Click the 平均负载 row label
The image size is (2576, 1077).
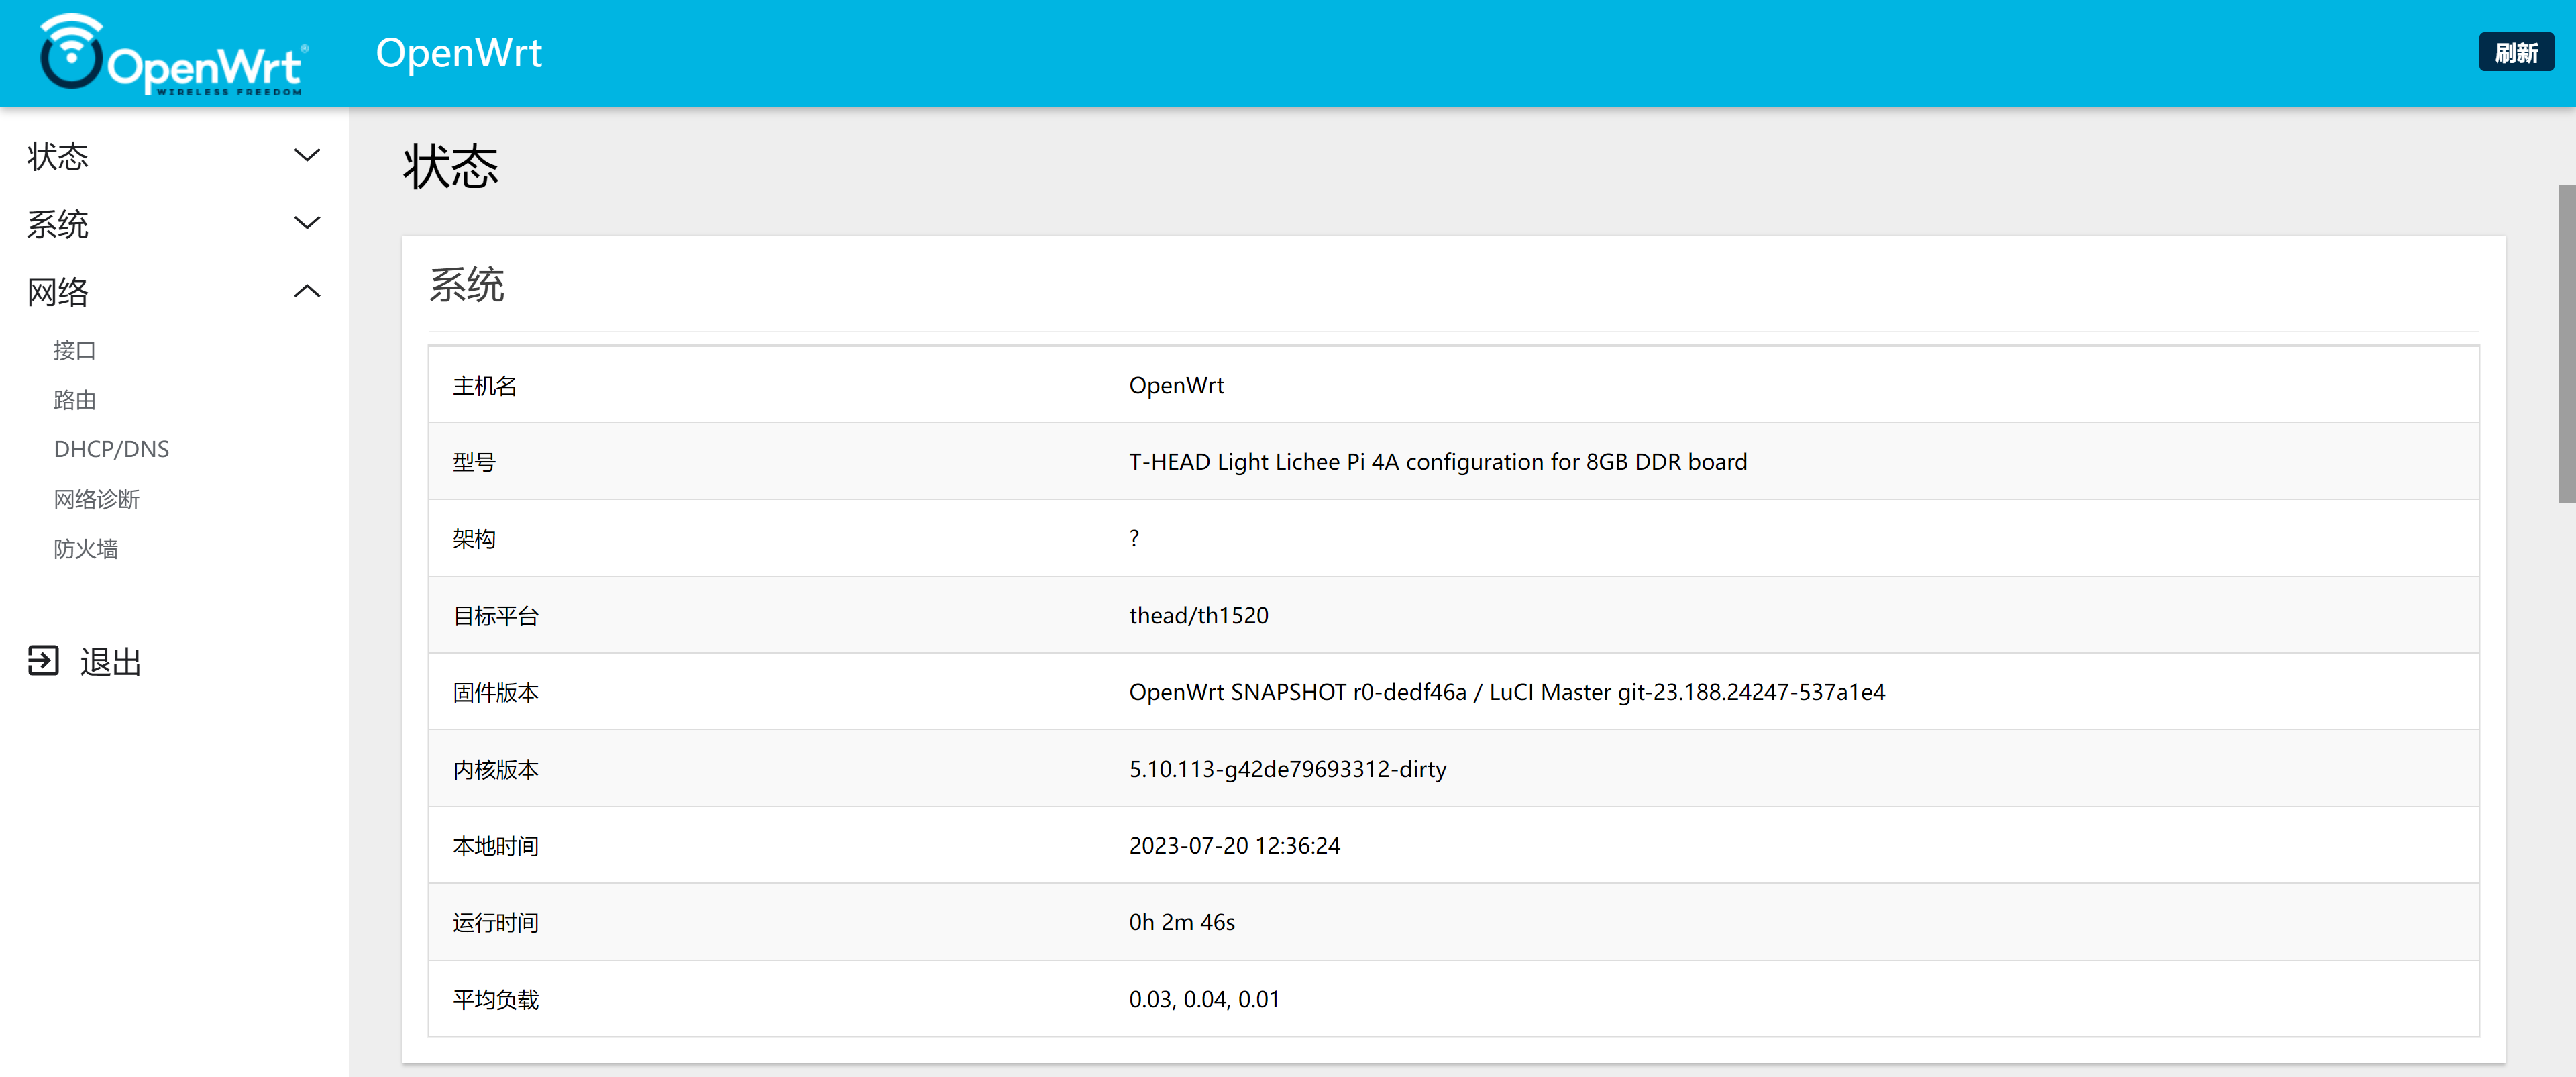click(x=495, y=999)
